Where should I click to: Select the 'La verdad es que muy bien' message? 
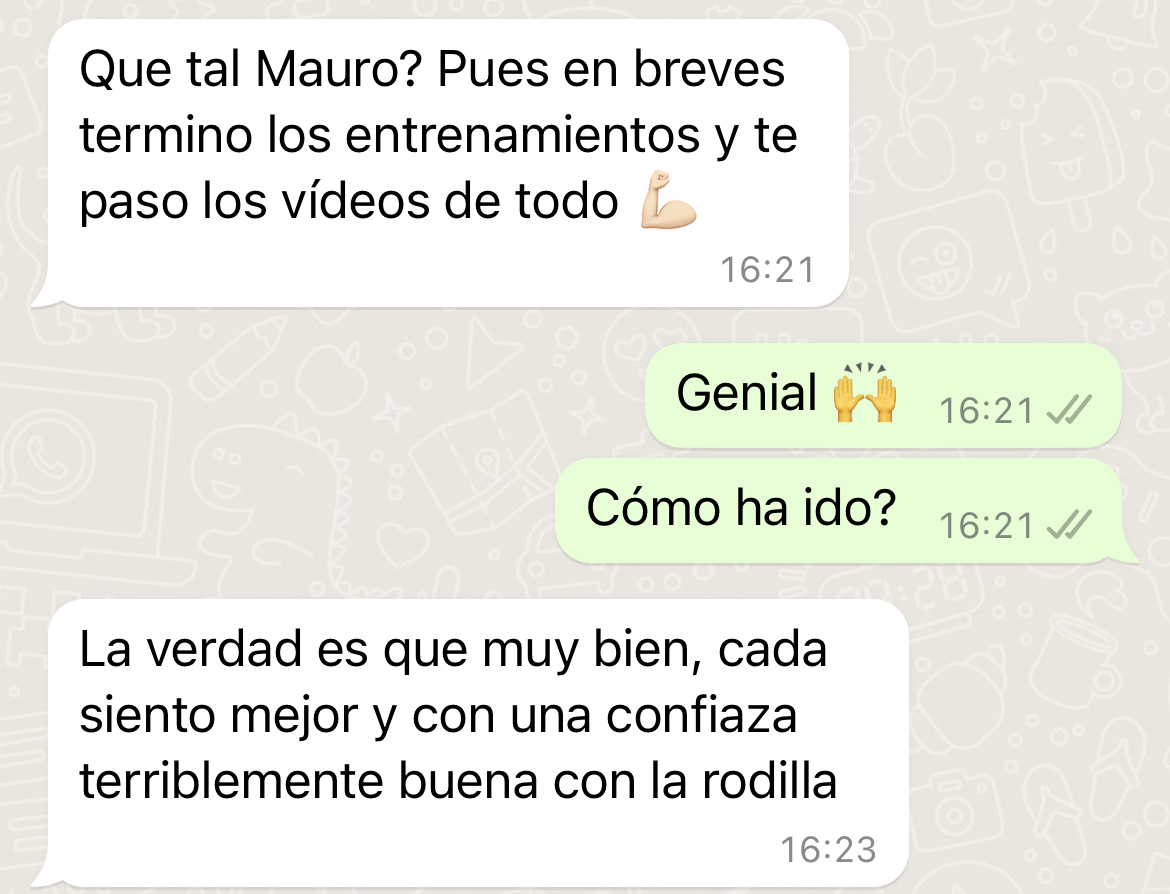pos(470,743)
